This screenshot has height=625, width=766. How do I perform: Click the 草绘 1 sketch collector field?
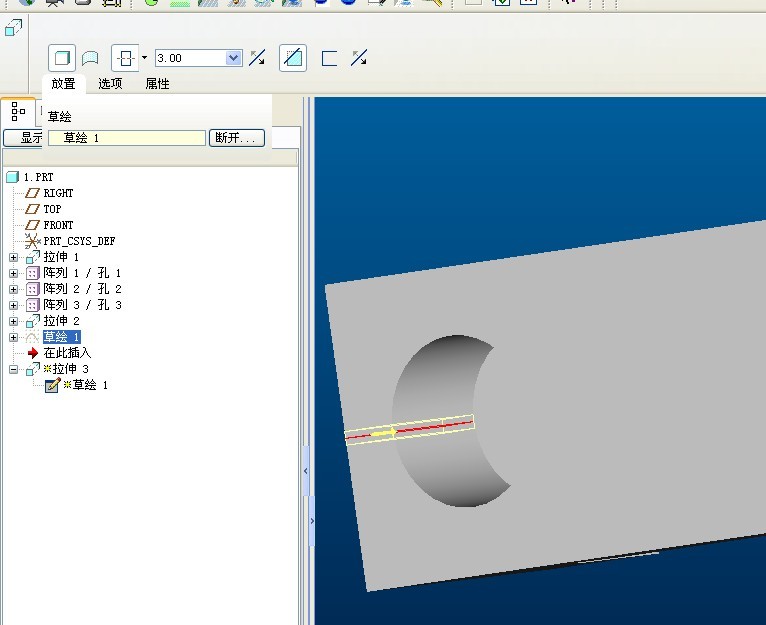(127, 138)
